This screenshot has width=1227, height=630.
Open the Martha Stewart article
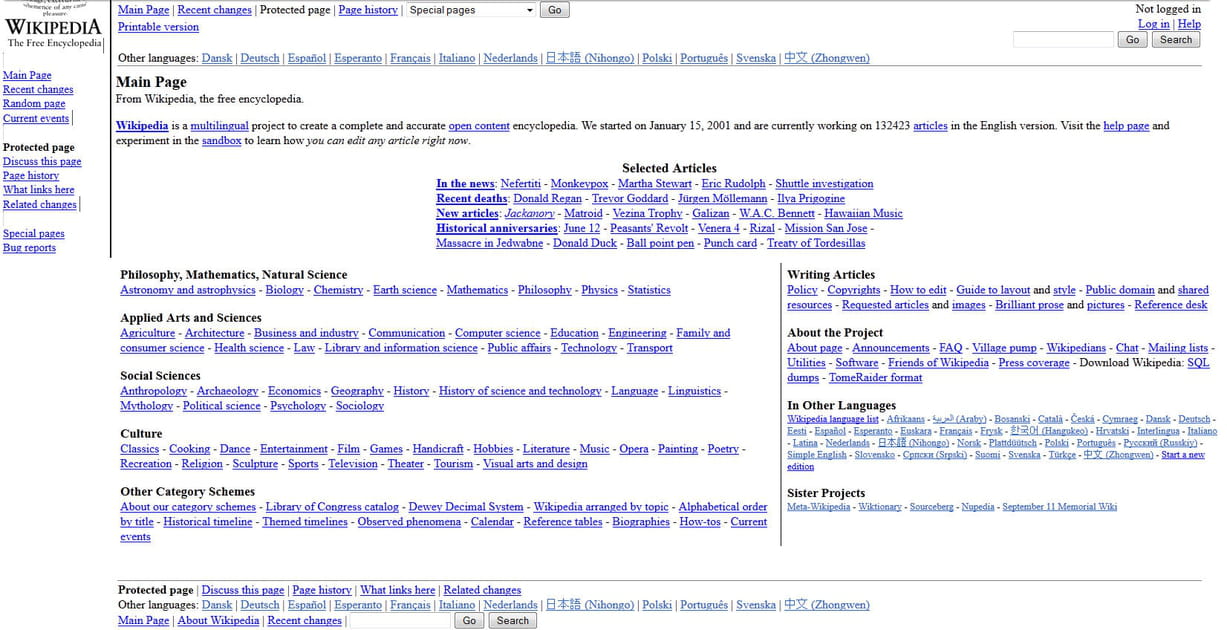(655, 184)
